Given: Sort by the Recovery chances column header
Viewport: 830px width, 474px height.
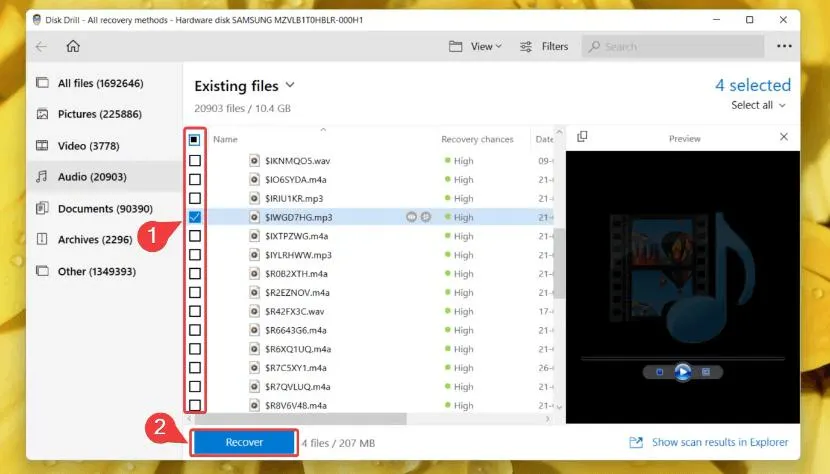Looking at the screenshot, I should [x=477, y=139].
